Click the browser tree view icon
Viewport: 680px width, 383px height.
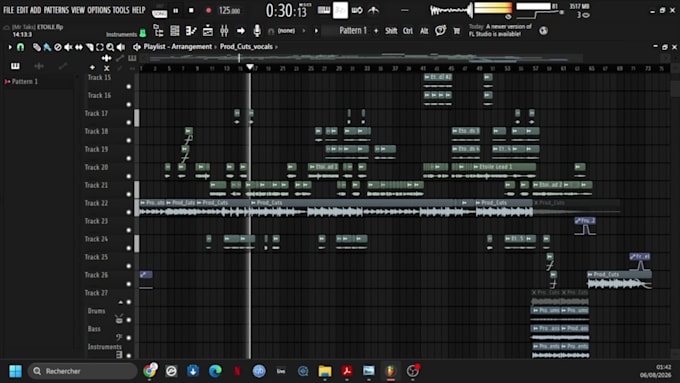[159, 31]
